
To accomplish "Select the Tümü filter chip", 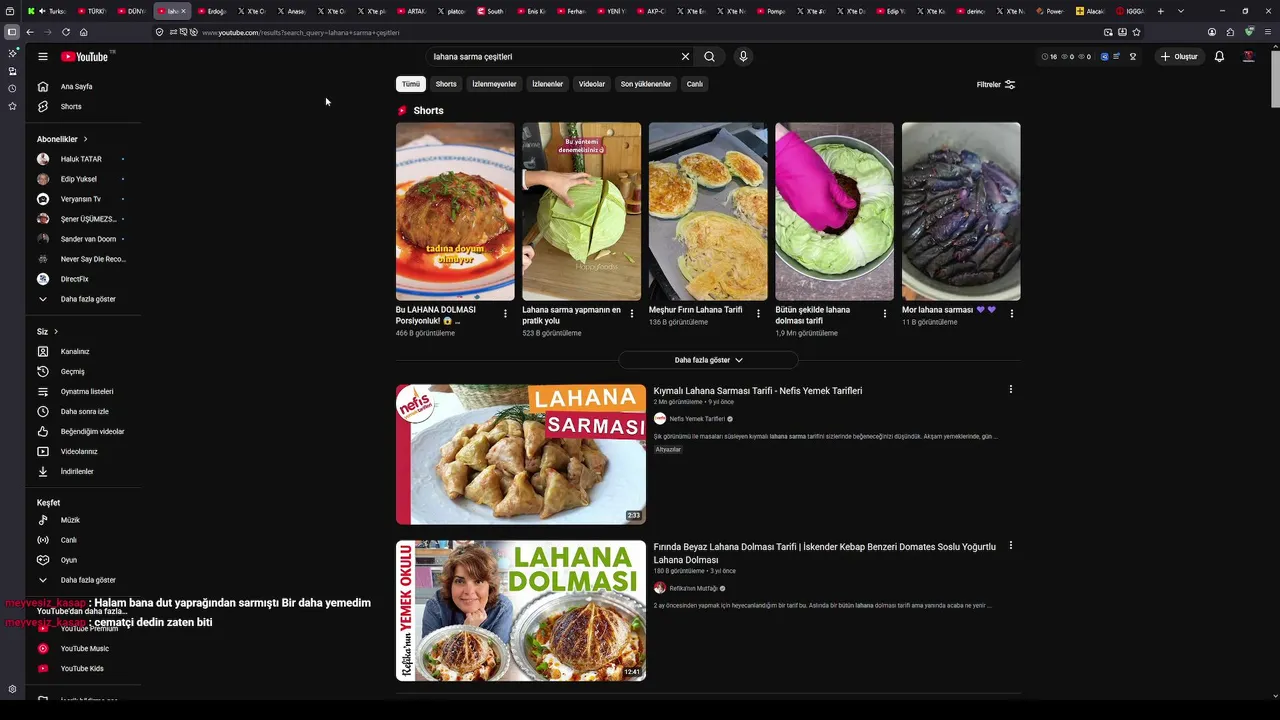I will [411, 84].
